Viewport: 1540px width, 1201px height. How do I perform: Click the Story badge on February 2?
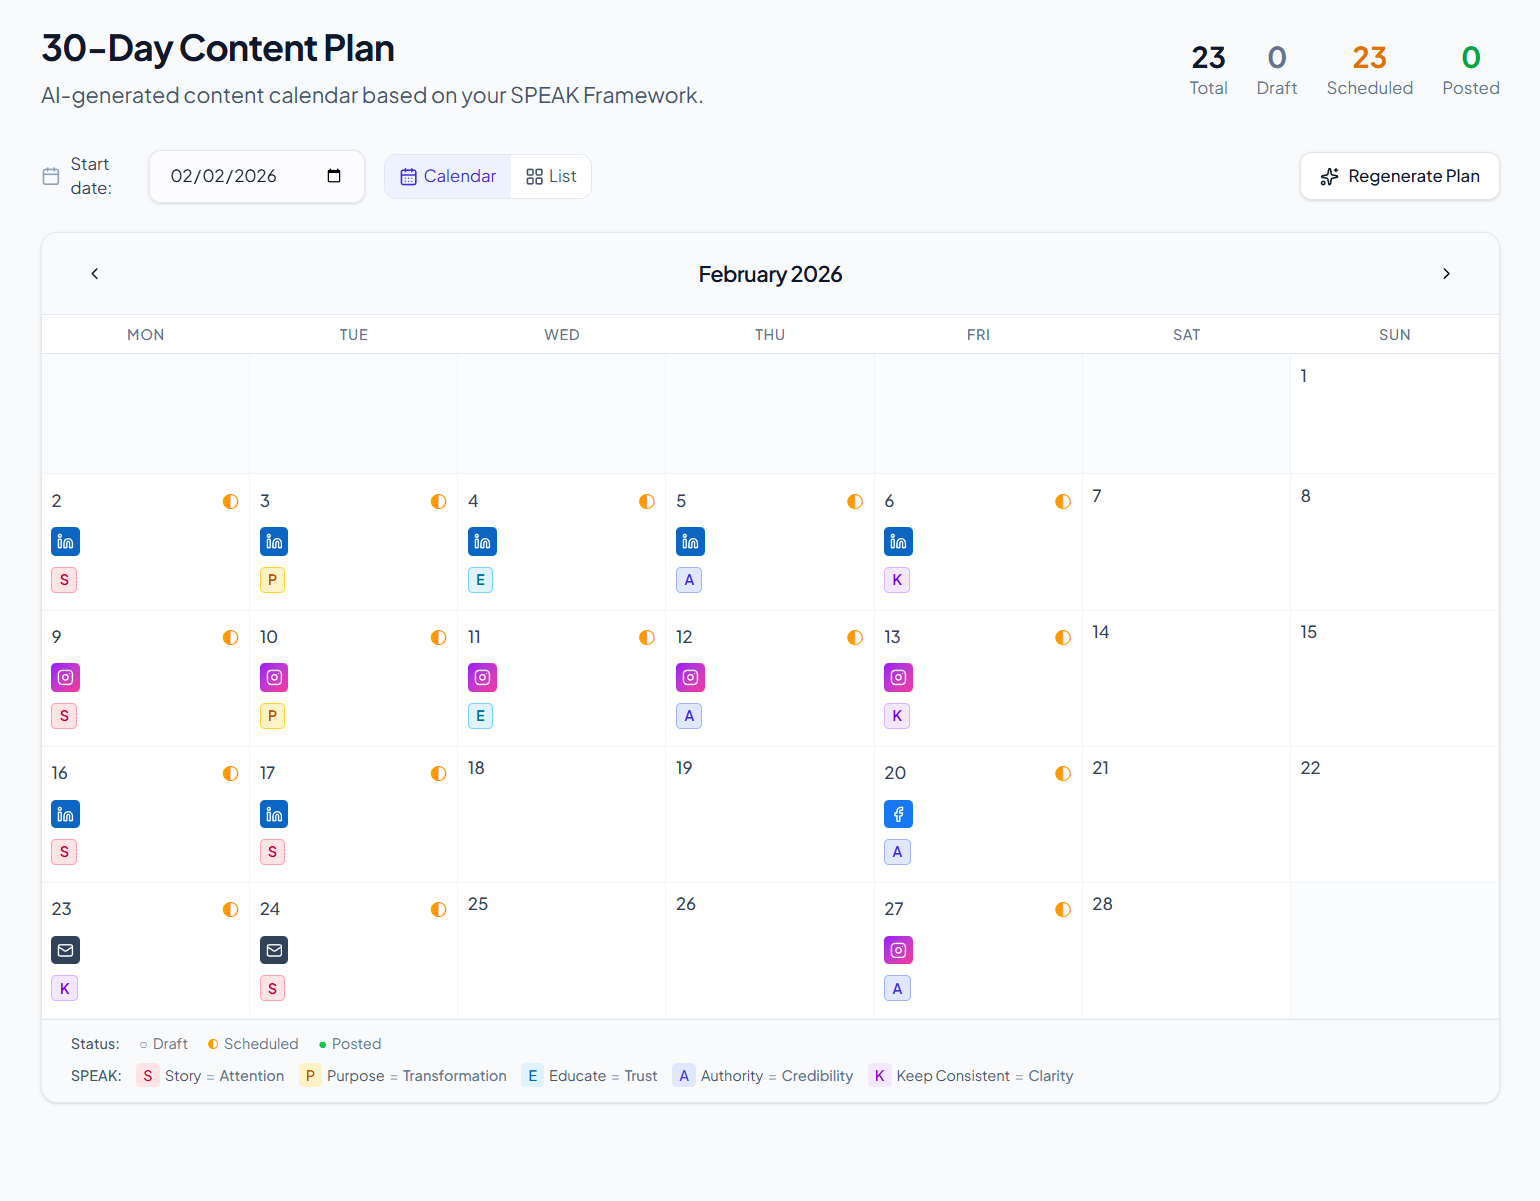coord(64,579)
